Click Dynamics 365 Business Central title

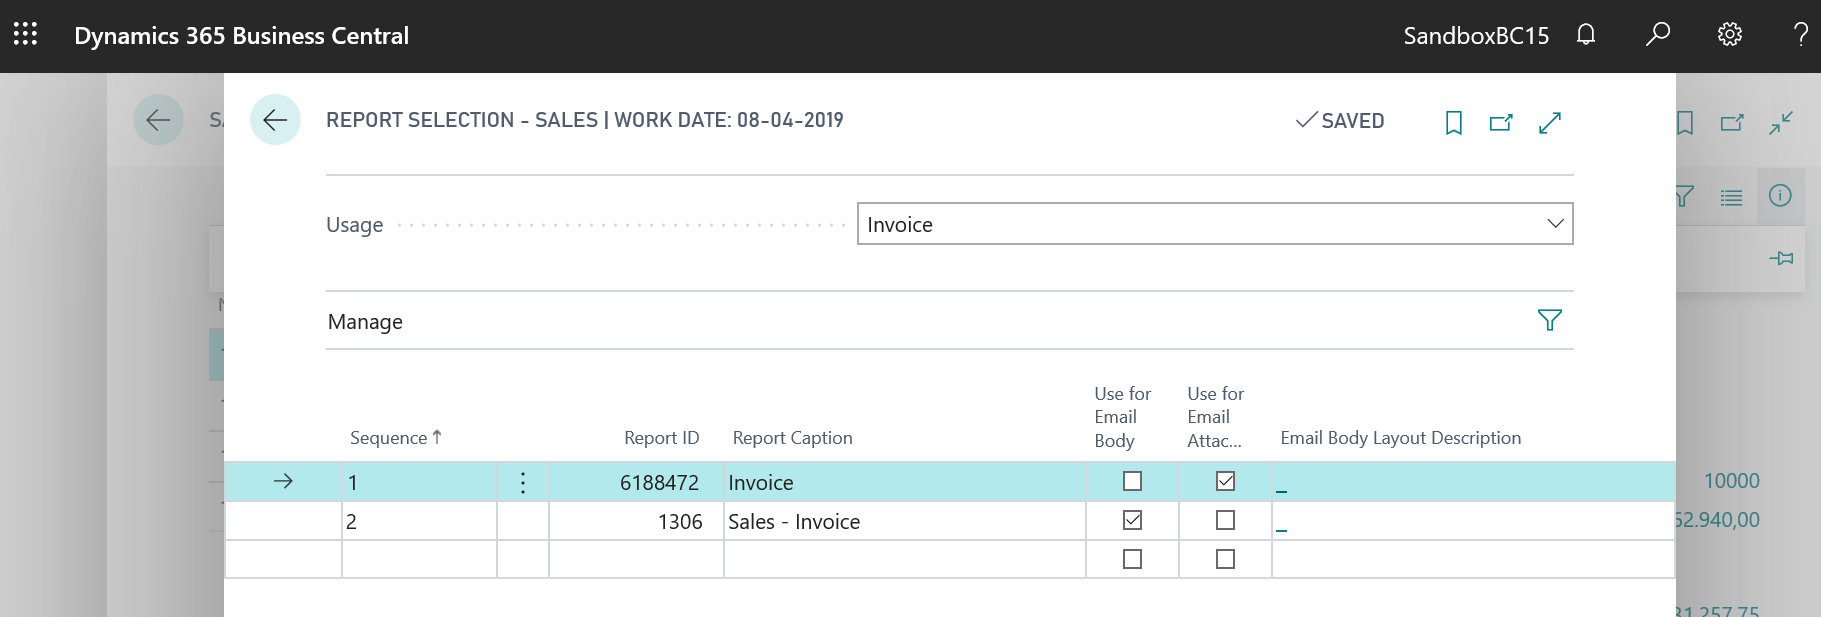[242, 36]
